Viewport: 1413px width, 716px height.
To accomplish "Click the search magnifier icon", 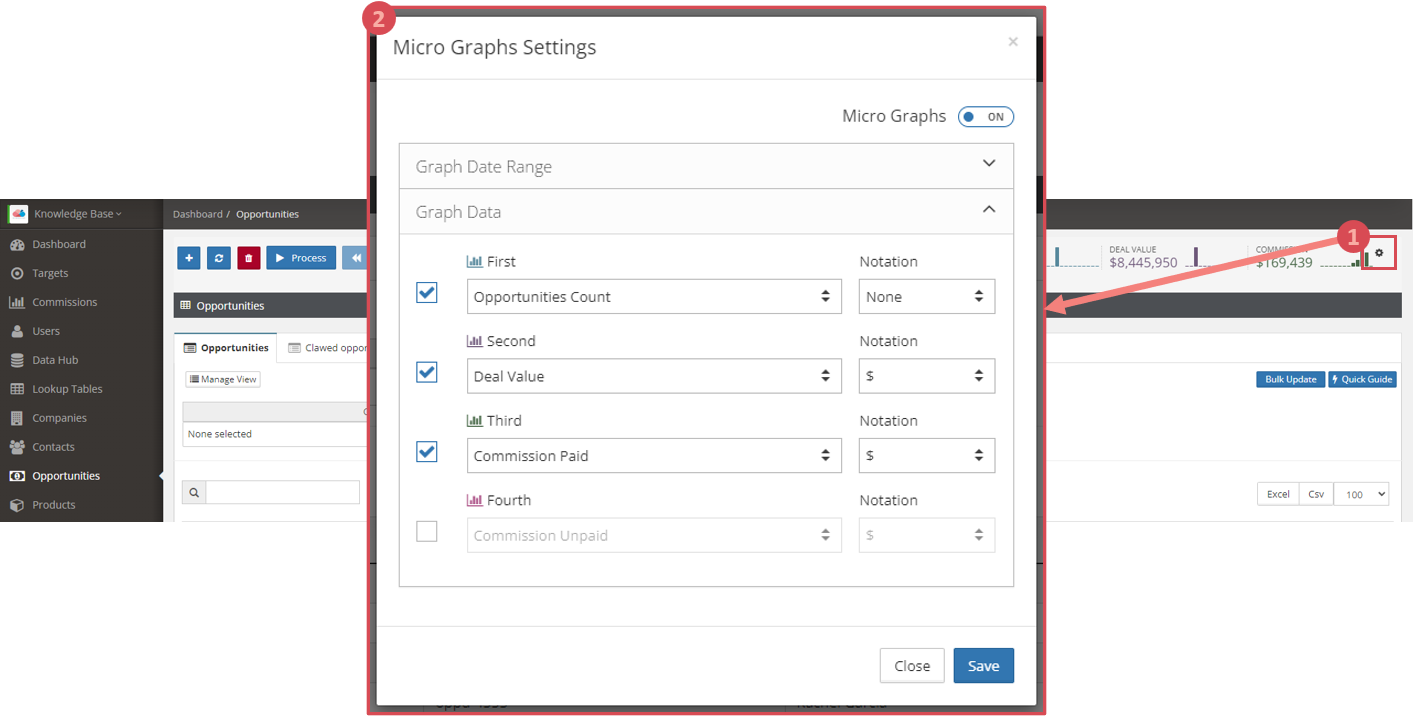I will click(x=194, y=492).
